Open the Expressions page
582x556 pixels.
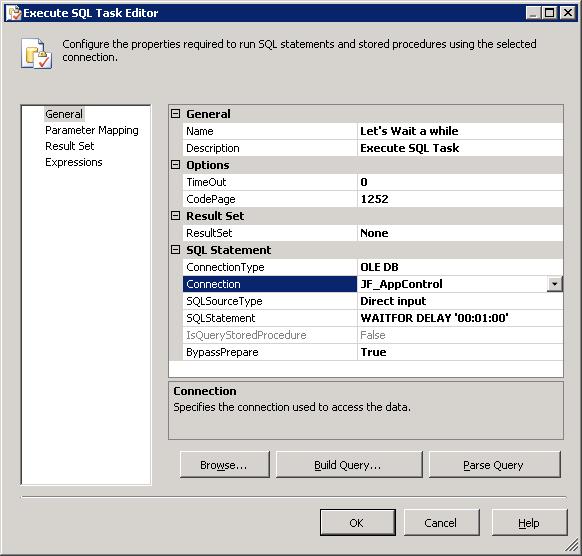tap(73, 162)
